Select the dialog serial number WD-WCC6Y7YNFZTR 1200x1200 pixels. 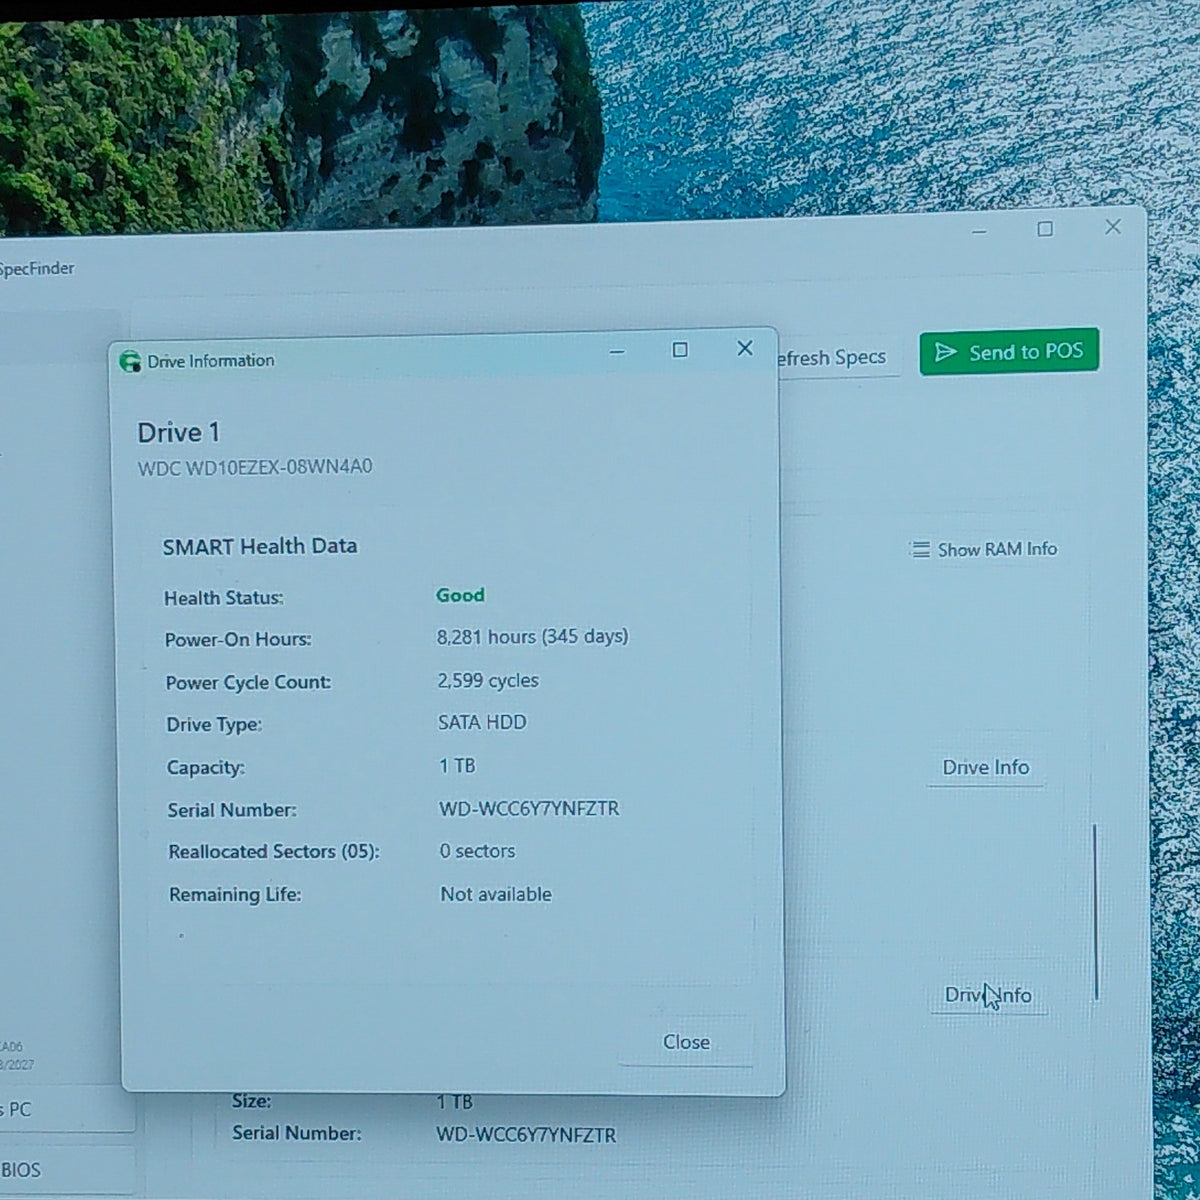tap(529, 808)
